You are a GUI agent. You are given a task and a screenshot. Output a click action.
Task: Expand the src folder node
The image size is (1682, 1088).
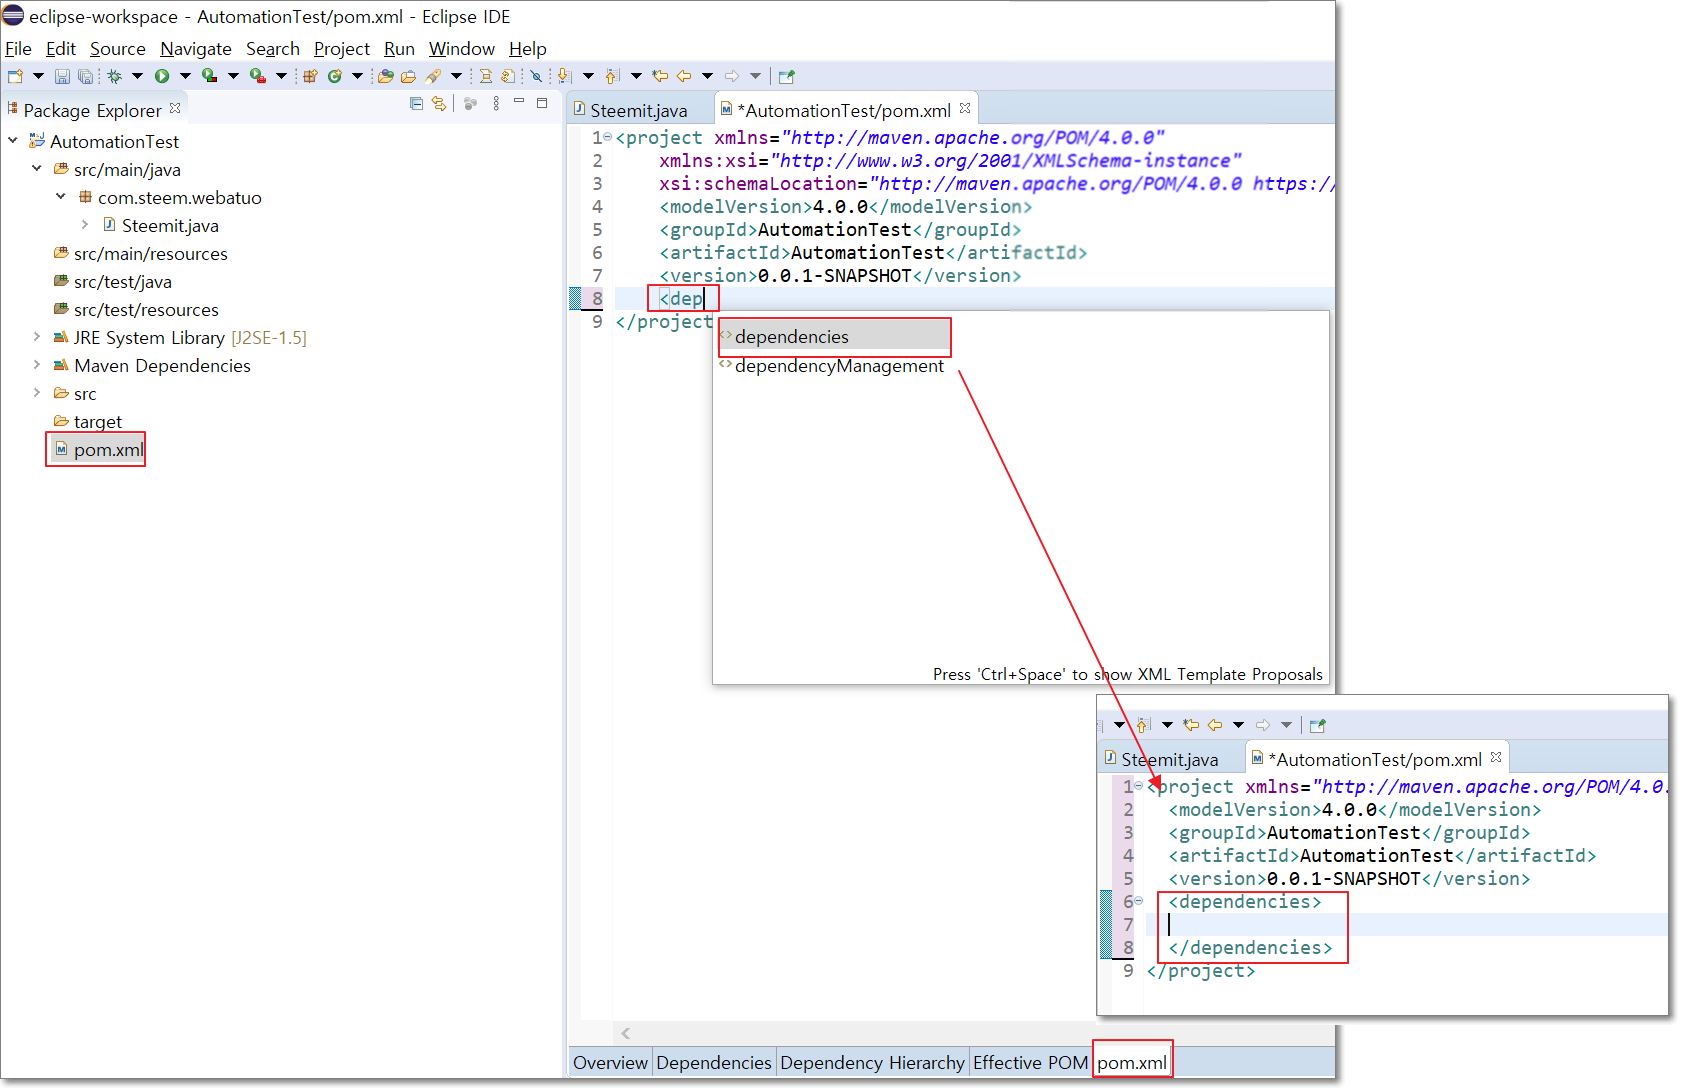[x=37, y=393]
